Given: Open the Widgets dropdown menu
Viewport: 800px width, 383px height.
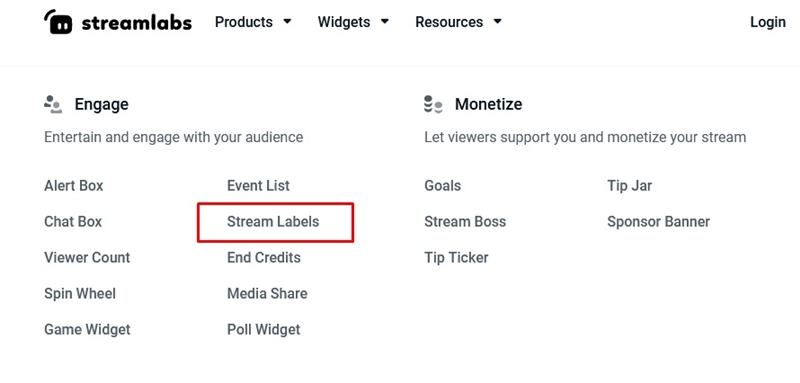Looking at the screenshot, I should pyautogui.click(x=353, y=22).
